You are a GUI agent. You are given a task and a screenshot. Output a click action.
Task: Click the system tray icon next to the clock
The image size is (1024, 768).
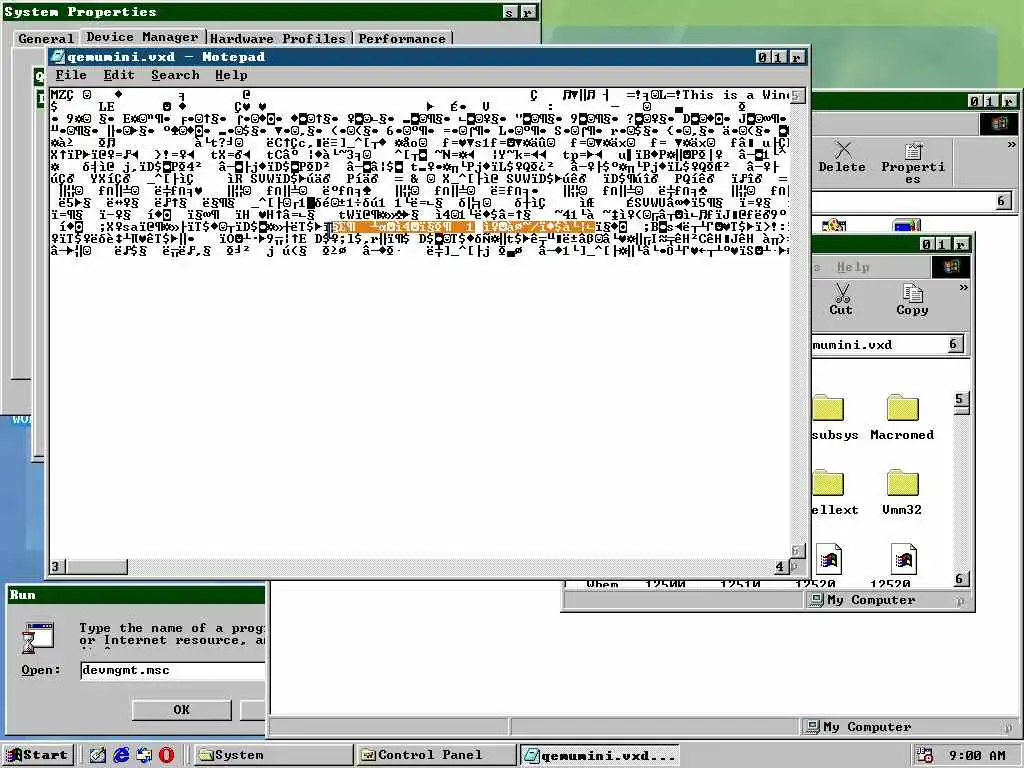[924, 756]
